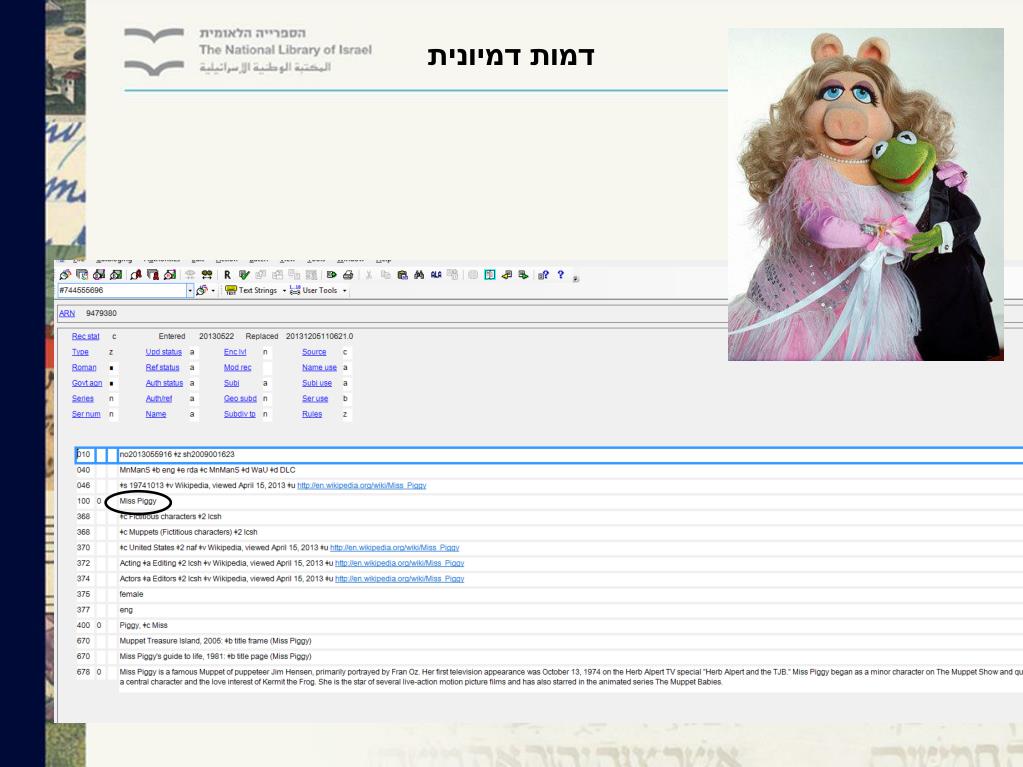
Task: Click the green right-arrow icon before help icons
Action: point(523,275)
